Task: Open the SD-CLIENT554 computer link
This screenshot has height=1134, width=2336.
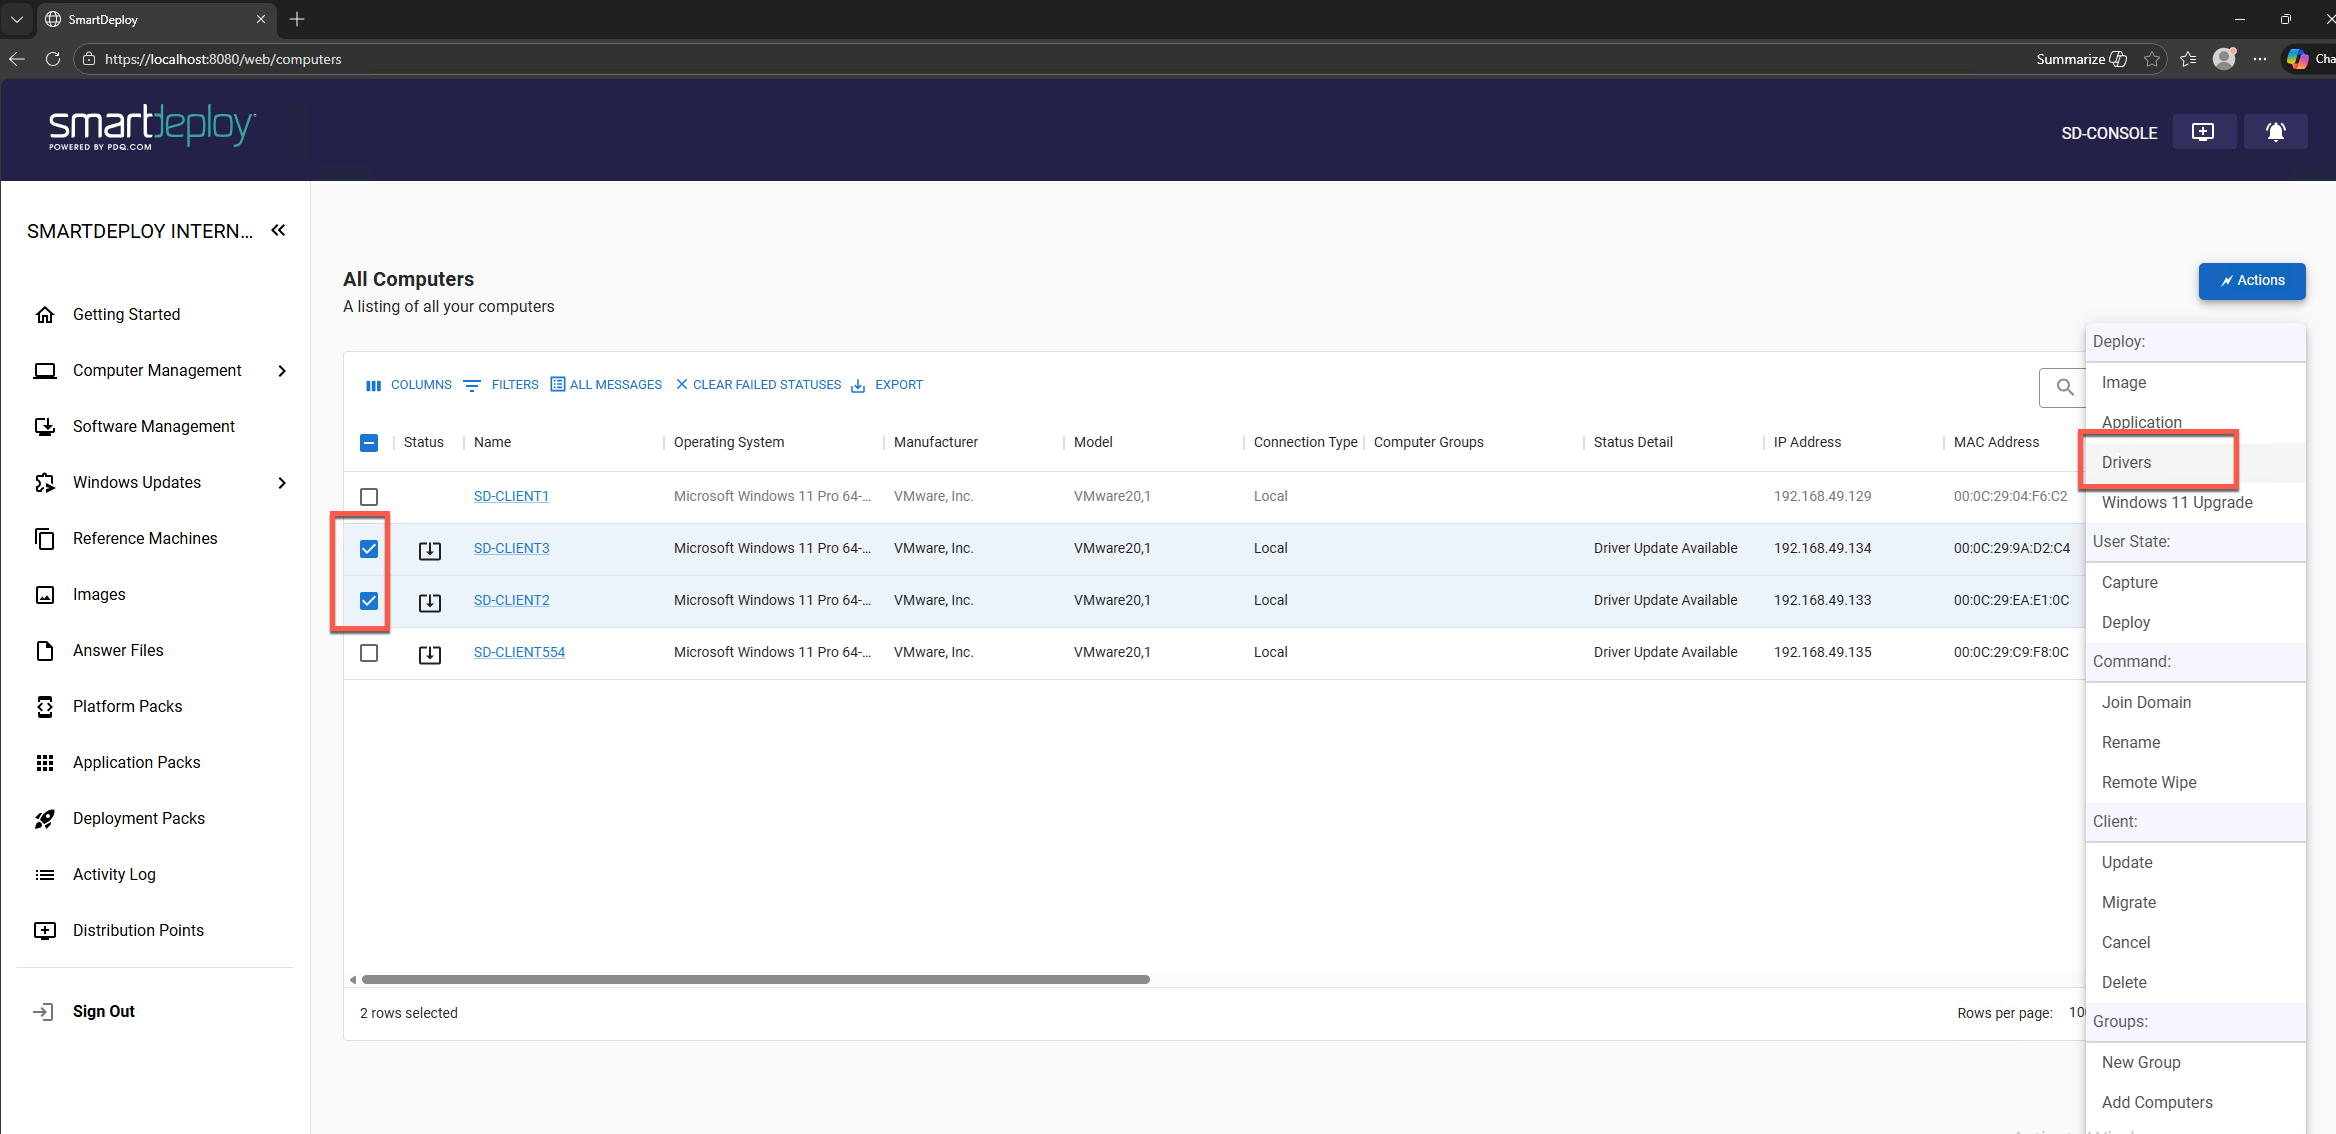Action: (x=519, y=652)
